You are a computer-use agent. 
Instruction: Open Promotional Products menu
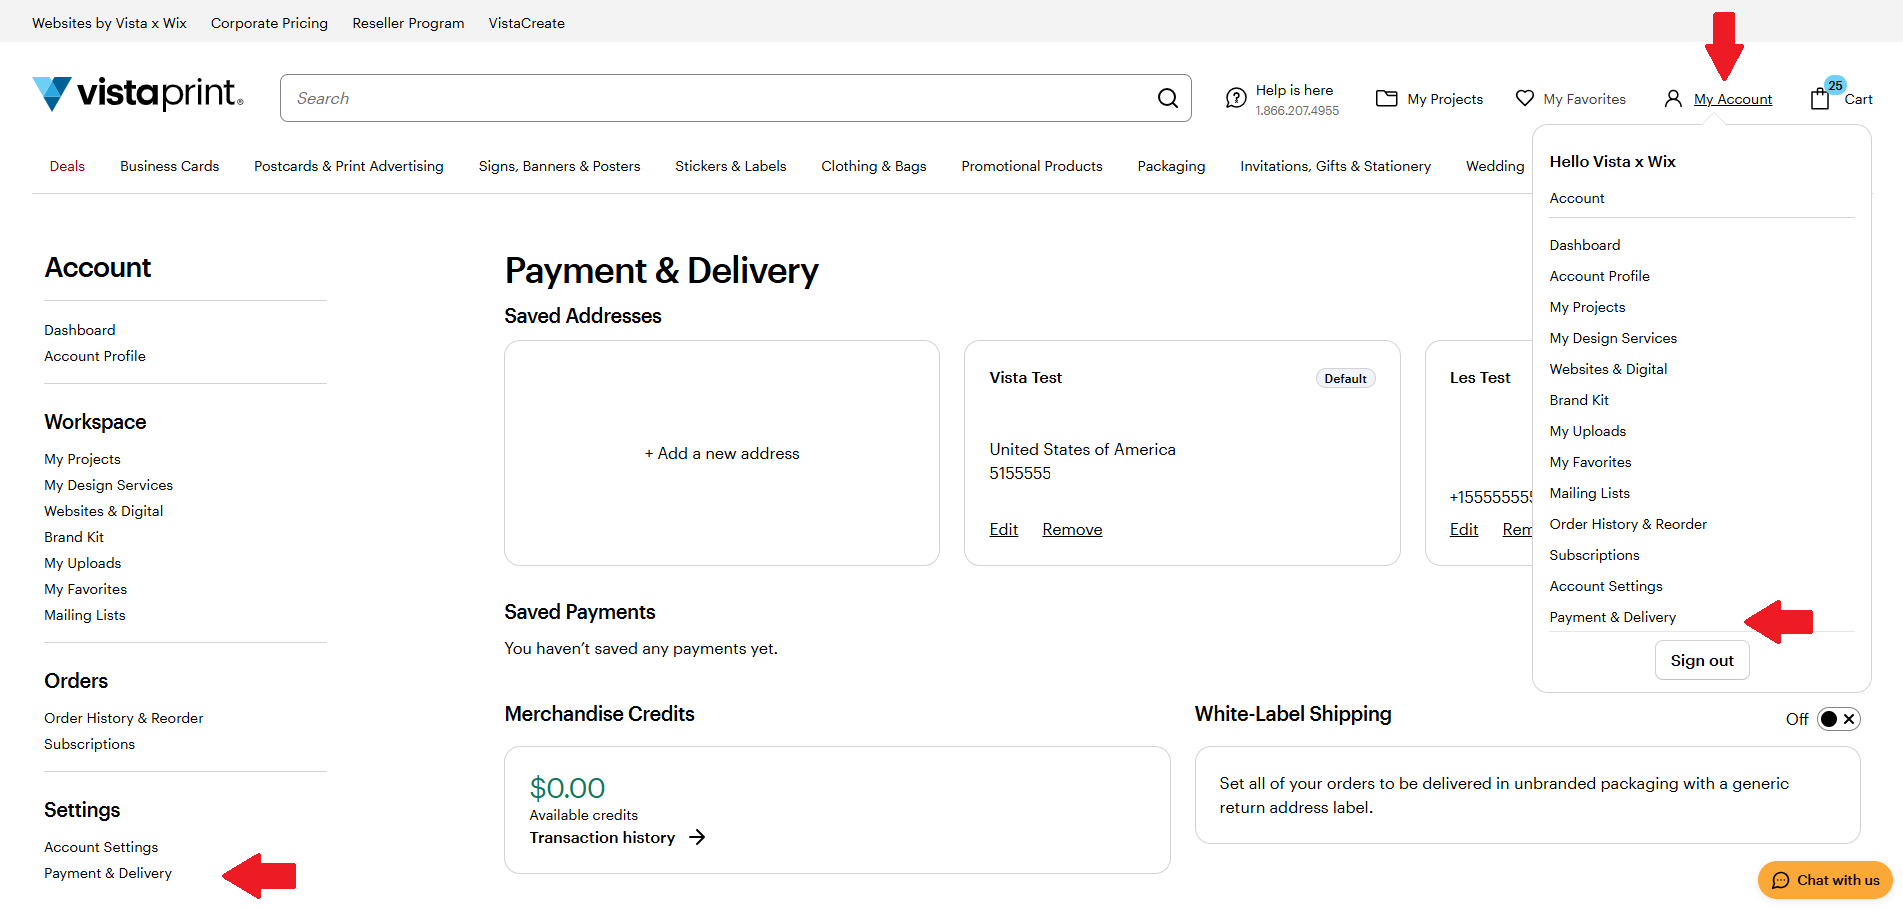point(1031,166)
